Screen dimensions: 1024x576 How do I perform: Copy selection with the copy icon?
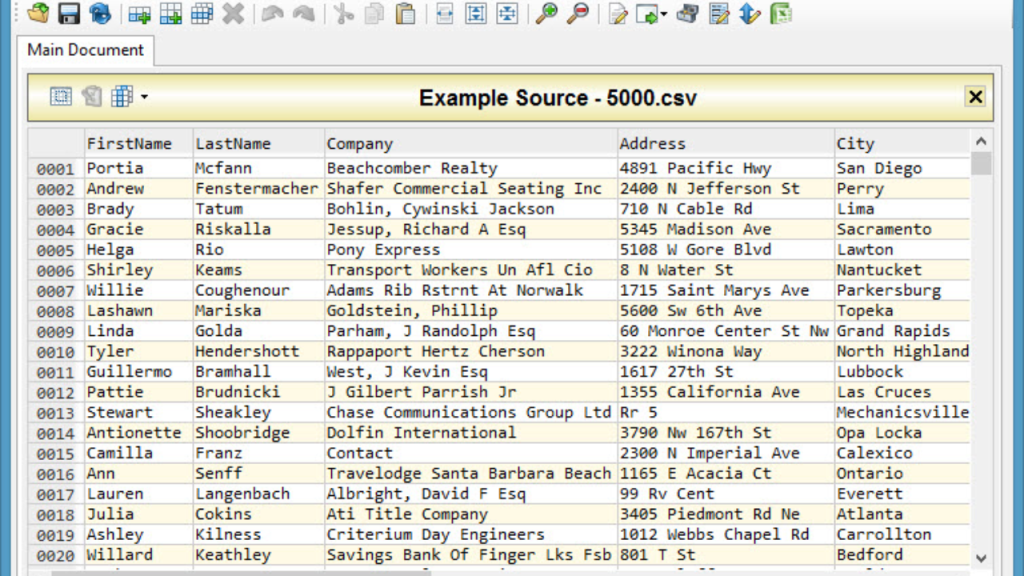click(374, 14)
